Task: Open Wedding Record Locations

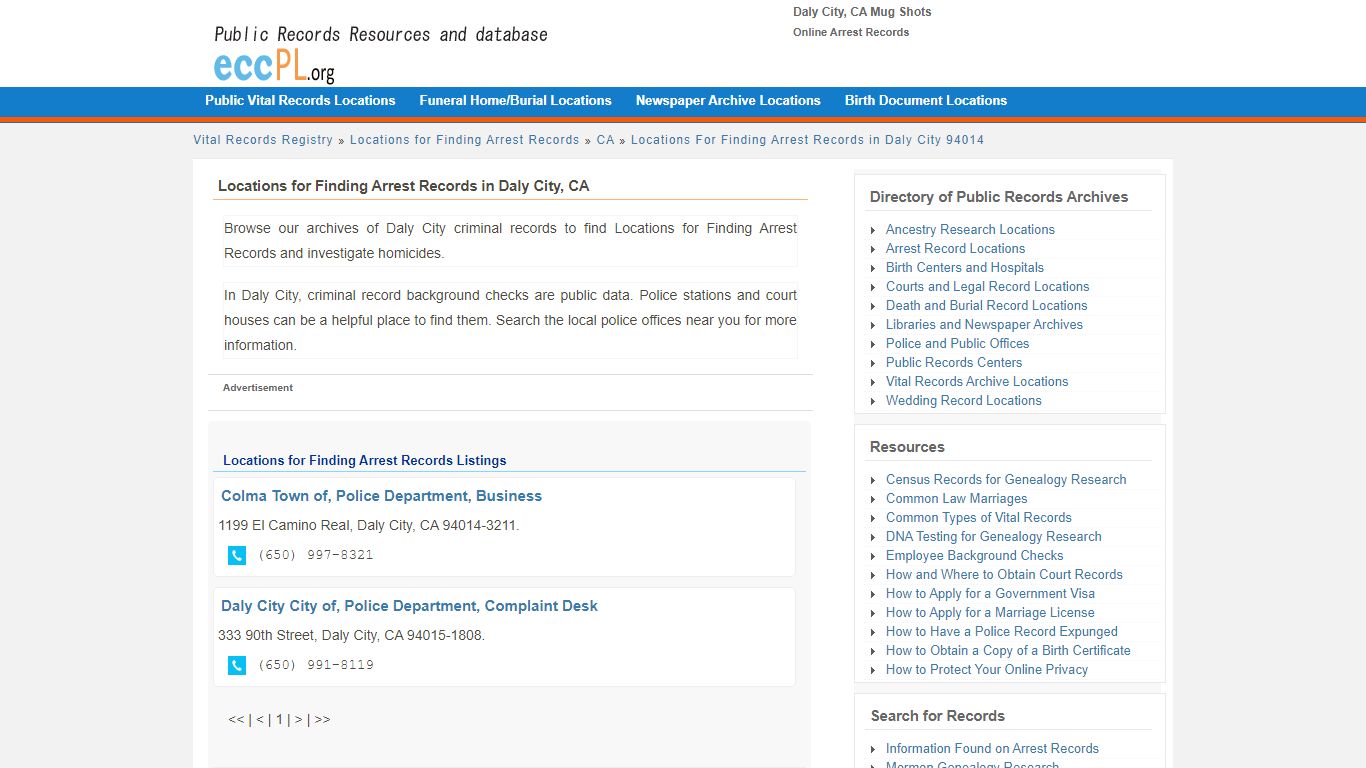Action: 963,400
